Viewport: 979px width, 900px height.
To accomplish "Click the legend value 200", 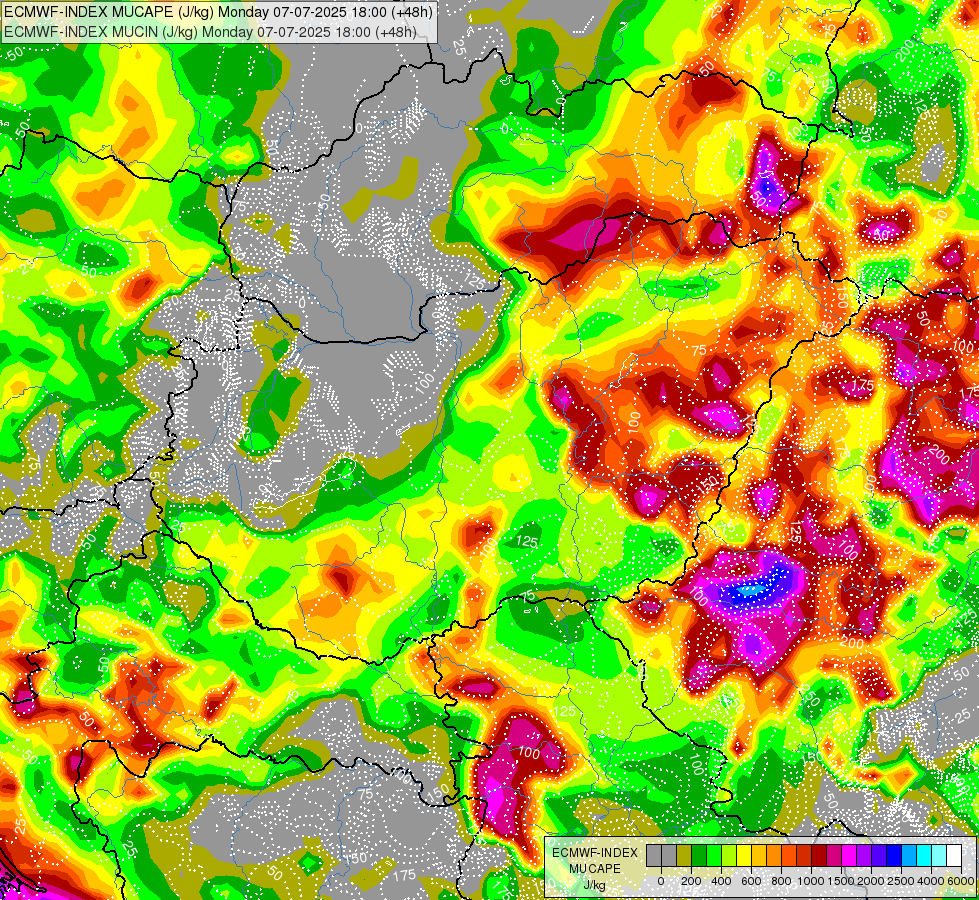I will [x=691, y=881].
